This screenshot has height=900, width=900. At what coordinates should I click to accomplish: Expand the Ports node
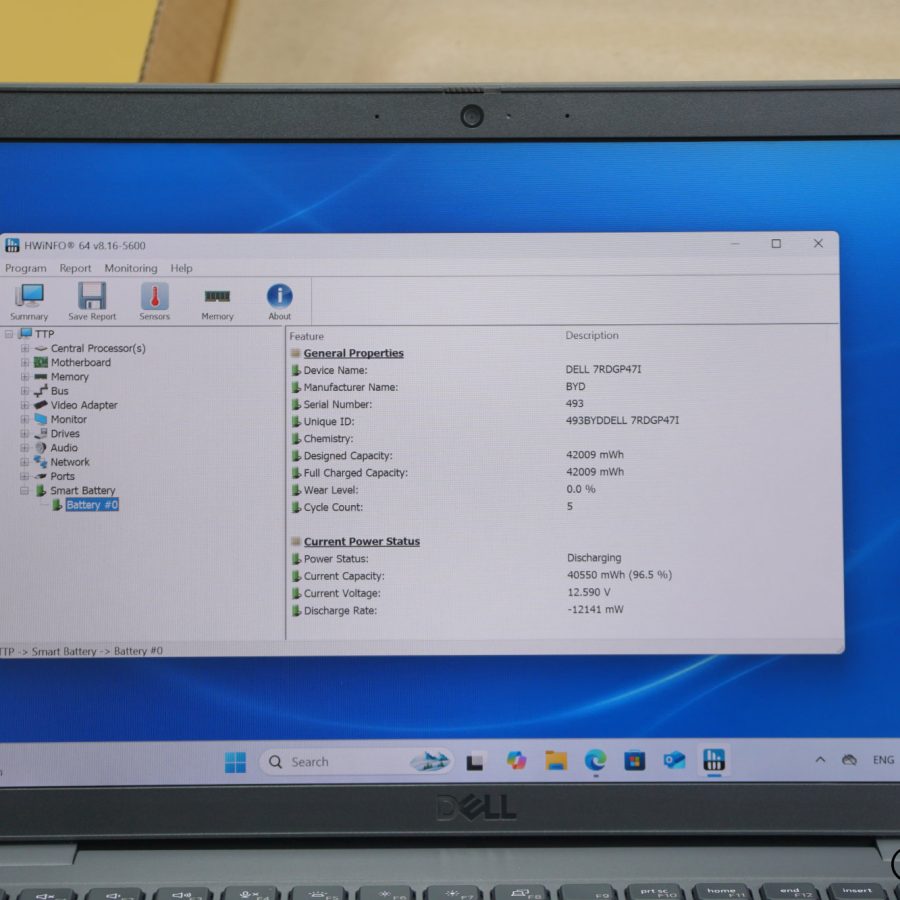tap(25, 476)
